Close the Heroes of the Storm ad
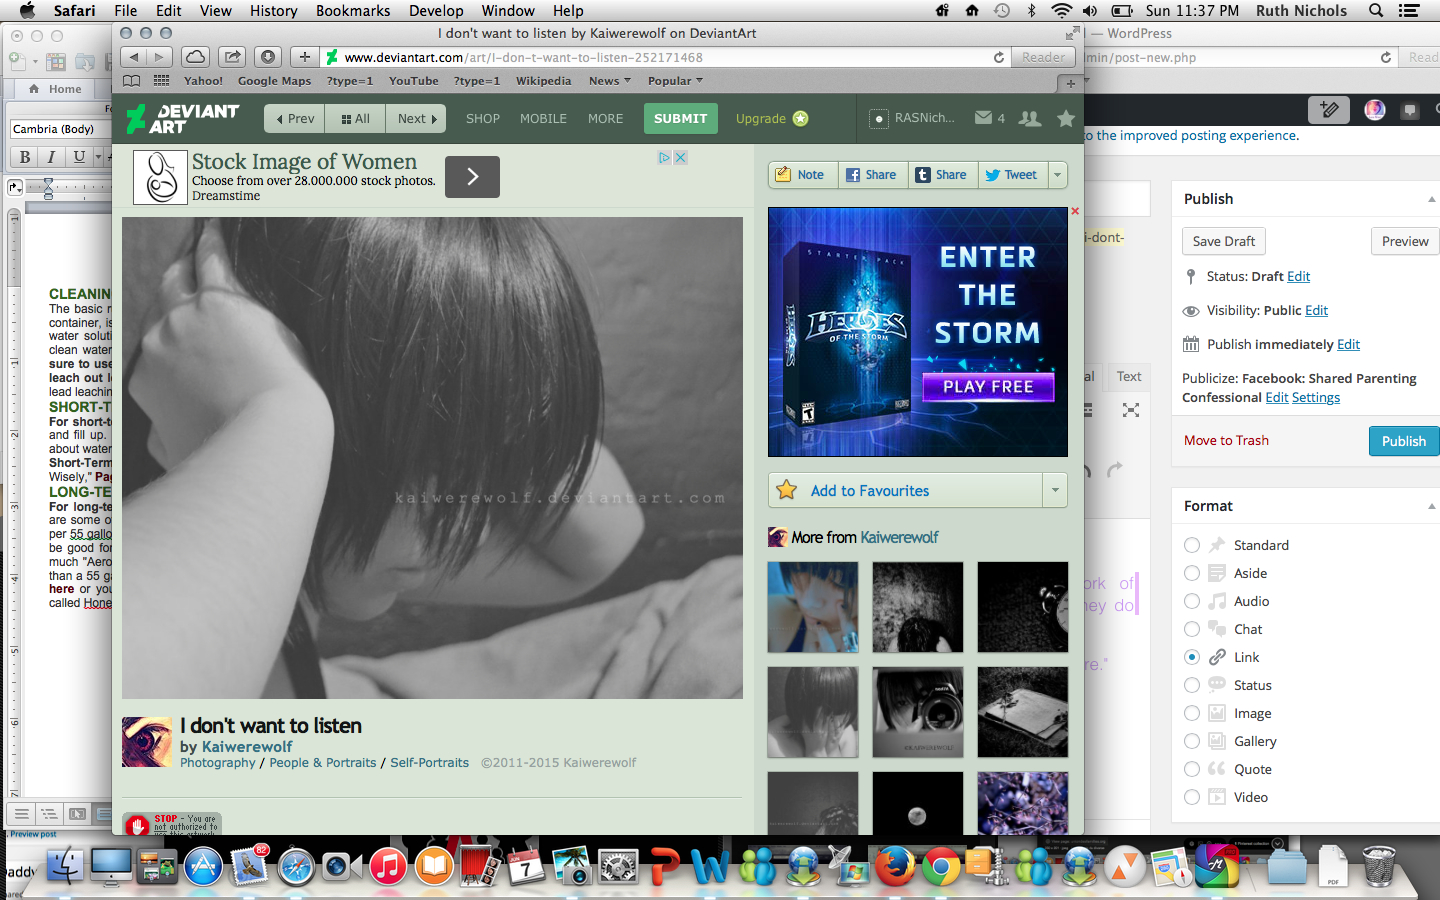 coord(1075,212)
